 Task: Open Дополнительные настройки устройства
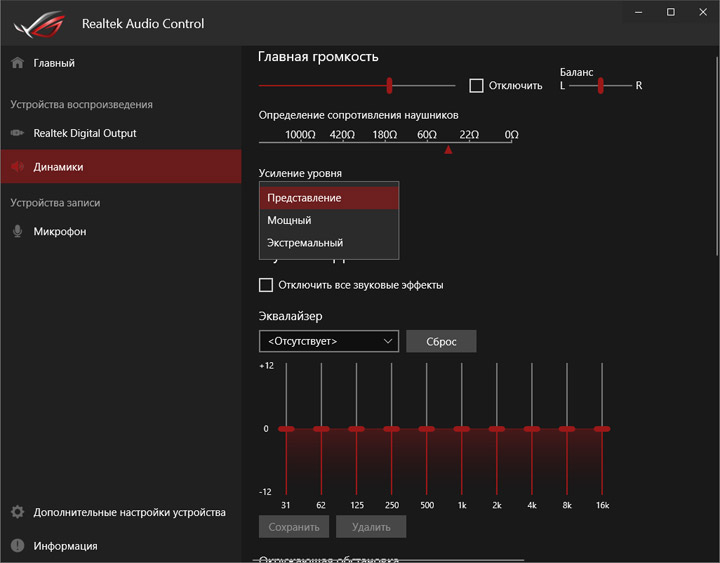click(121, 512)
